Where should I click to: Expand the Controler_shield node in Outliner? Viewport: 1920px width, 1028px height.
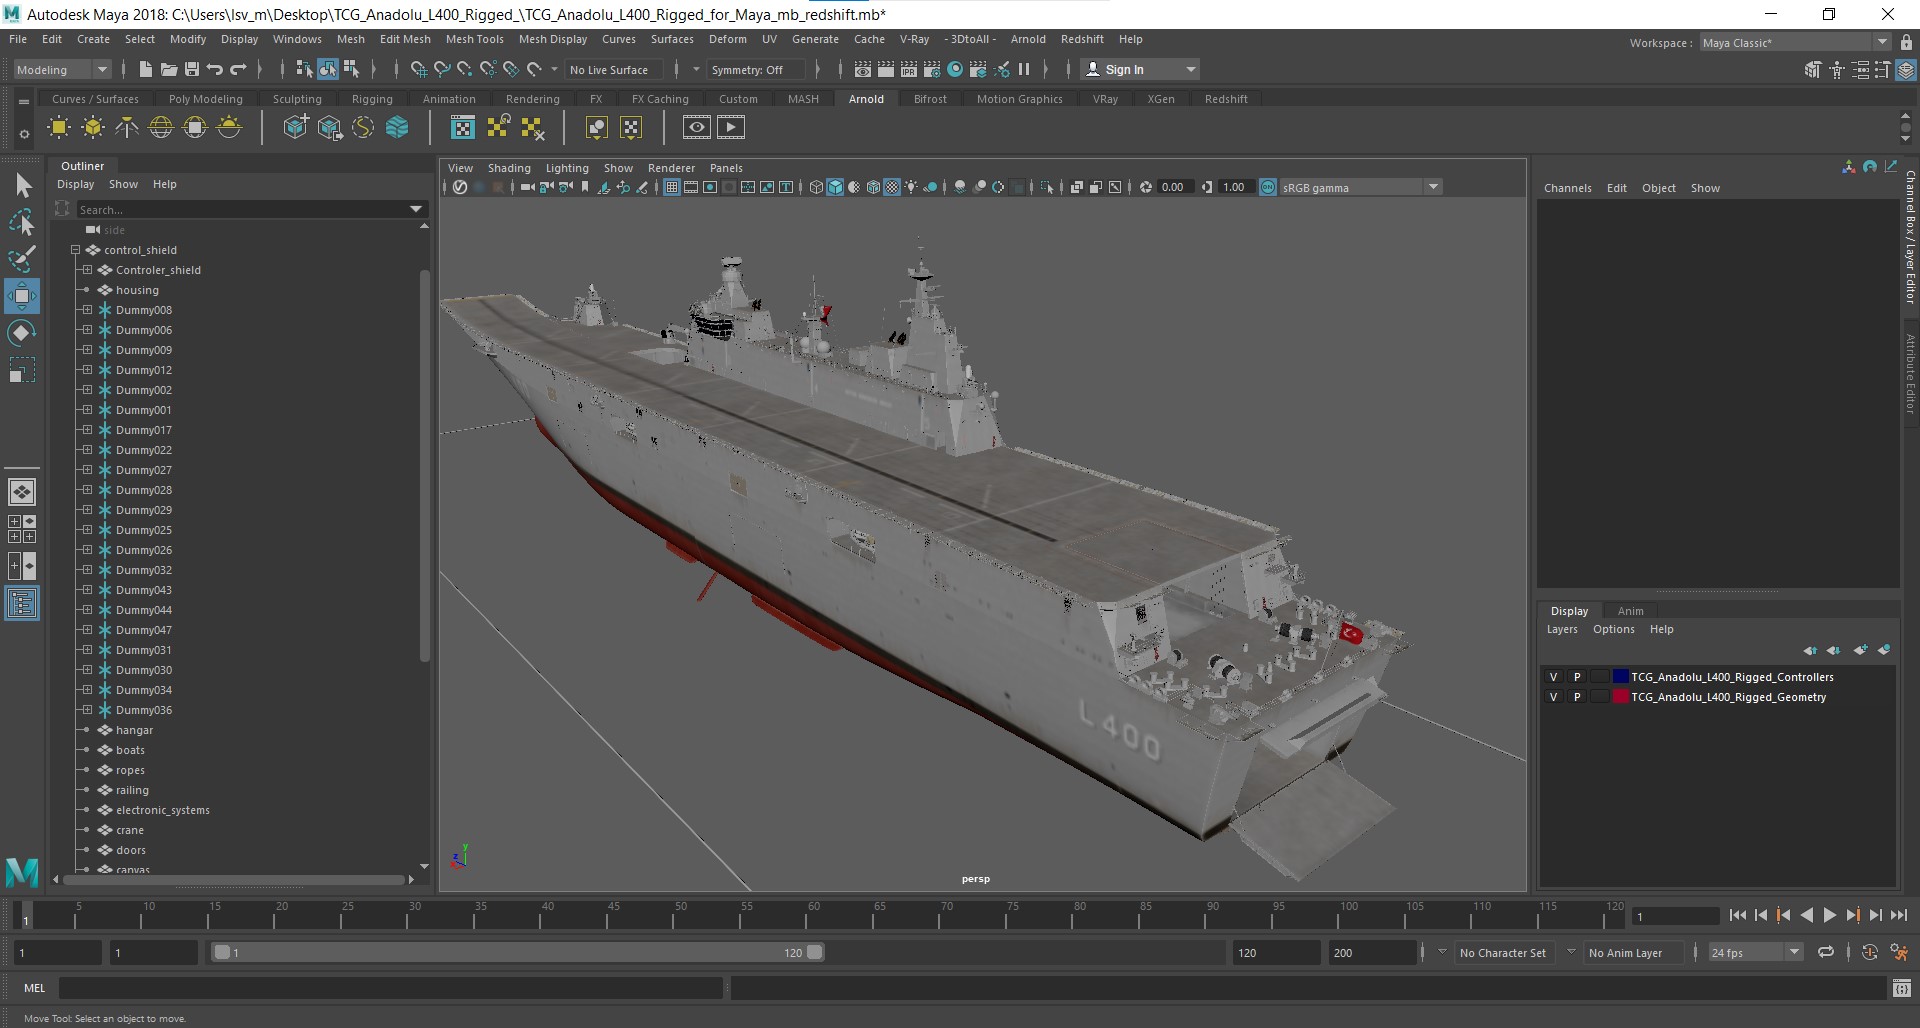[x=87, y=270]
